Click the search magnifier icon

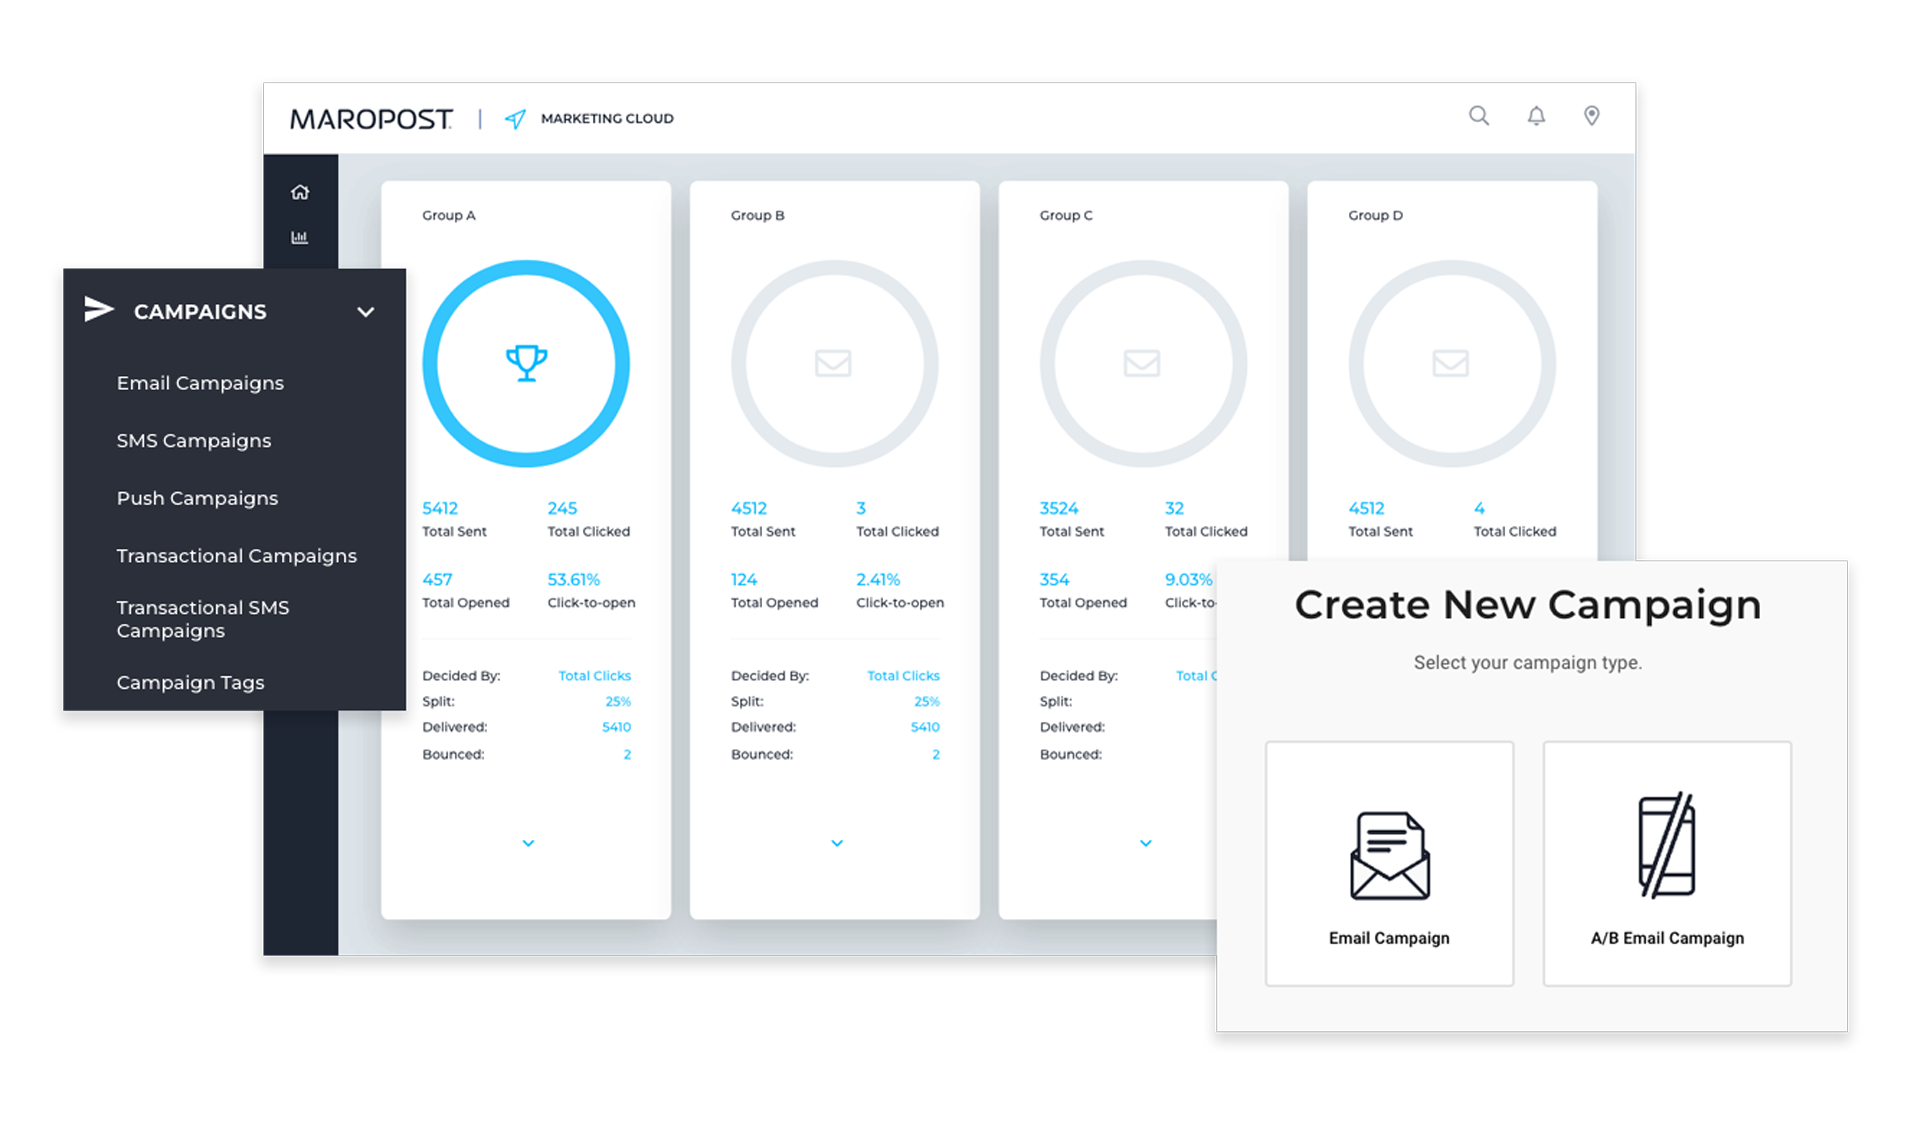coord(1478,116)
